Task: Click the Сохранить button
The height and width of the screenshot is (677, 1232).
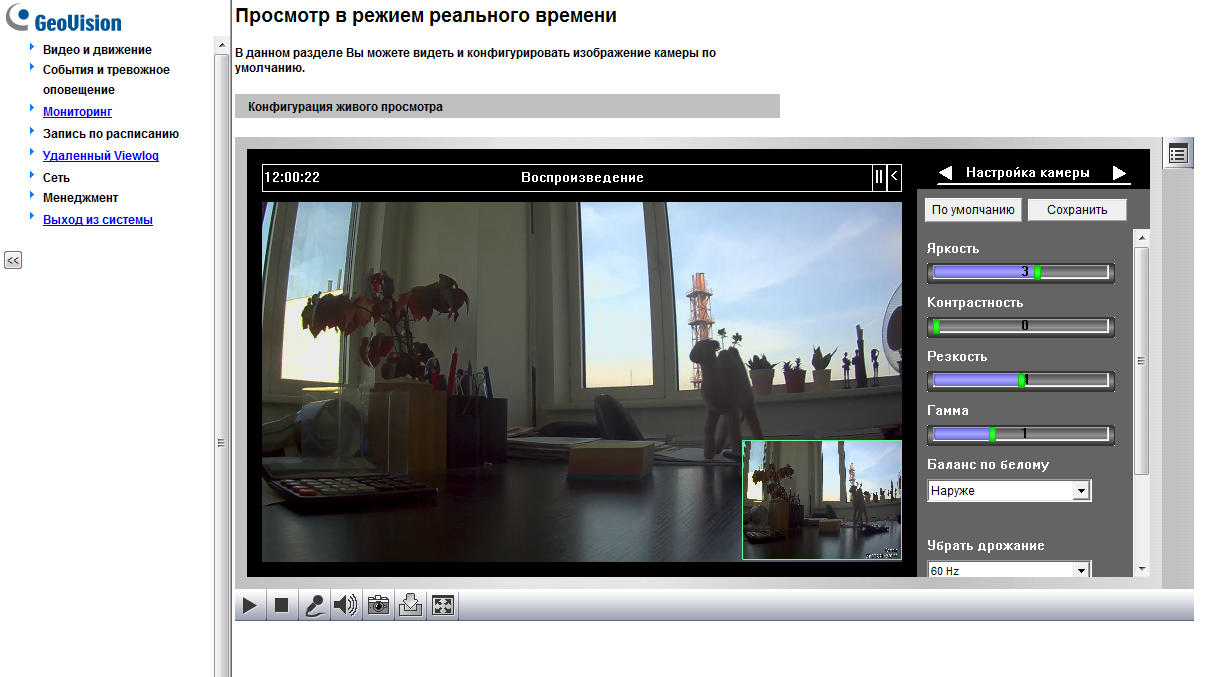Action: 1076,210
